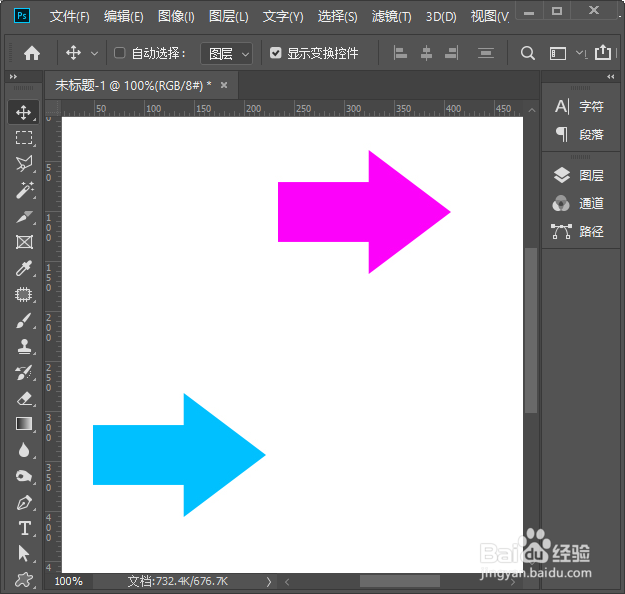
Task: Select the Custom Shape tool
Action: (24, 580)
